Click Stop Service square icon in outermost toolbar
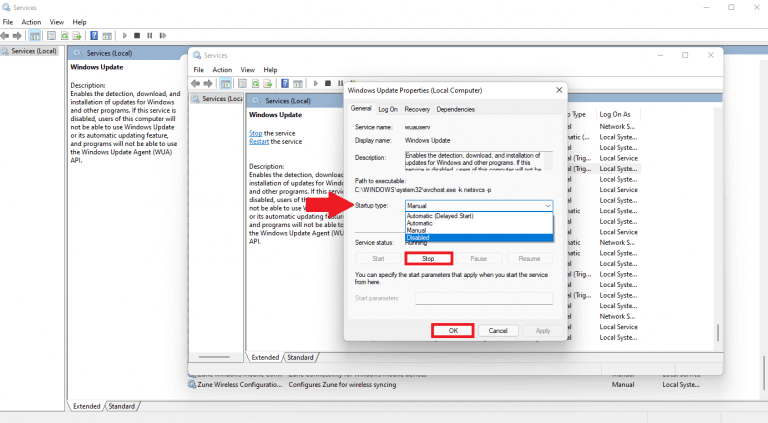 [135, 35]
